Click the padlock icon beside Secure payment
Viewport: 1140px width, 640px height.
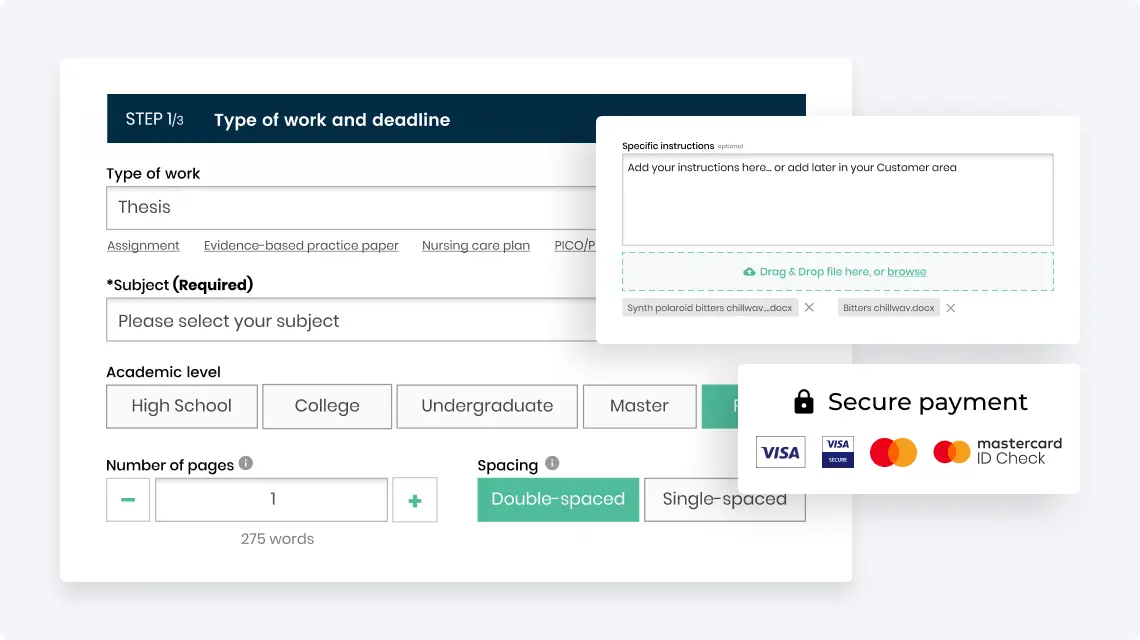(803, 401)
